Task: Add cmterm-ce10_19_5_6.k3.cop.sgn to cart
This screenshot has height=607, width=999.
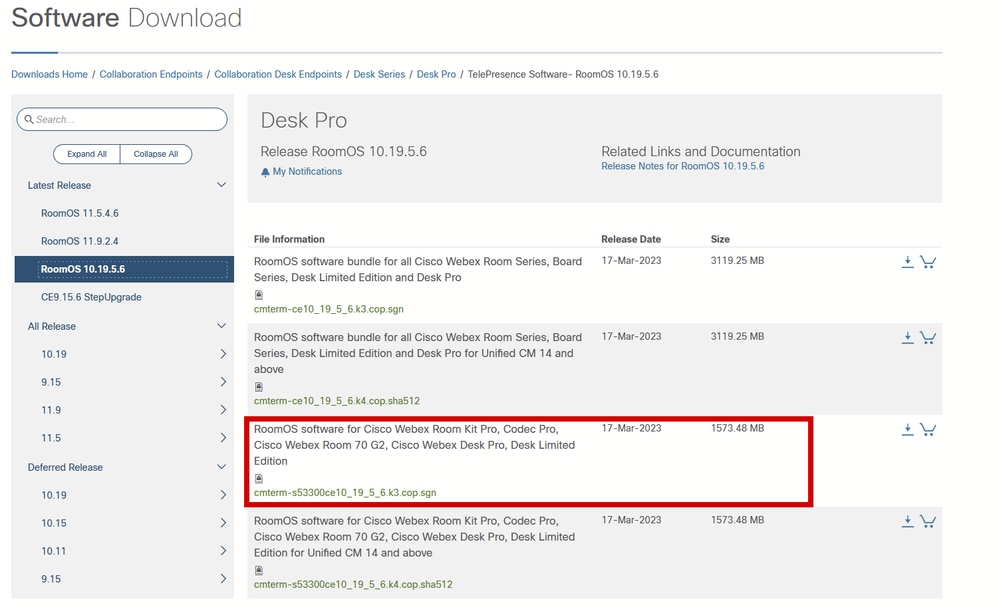Action: pos(928,262)
